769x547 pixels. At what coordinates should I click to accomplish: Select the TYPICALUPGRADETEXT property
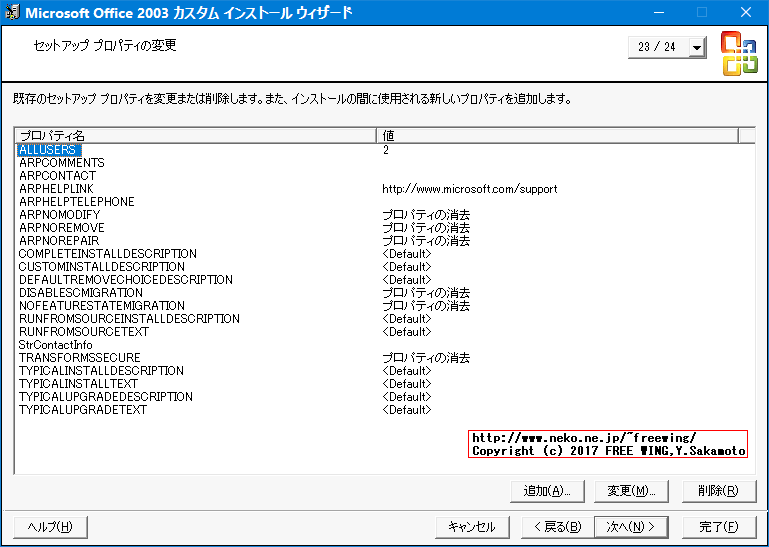point(82,410)
